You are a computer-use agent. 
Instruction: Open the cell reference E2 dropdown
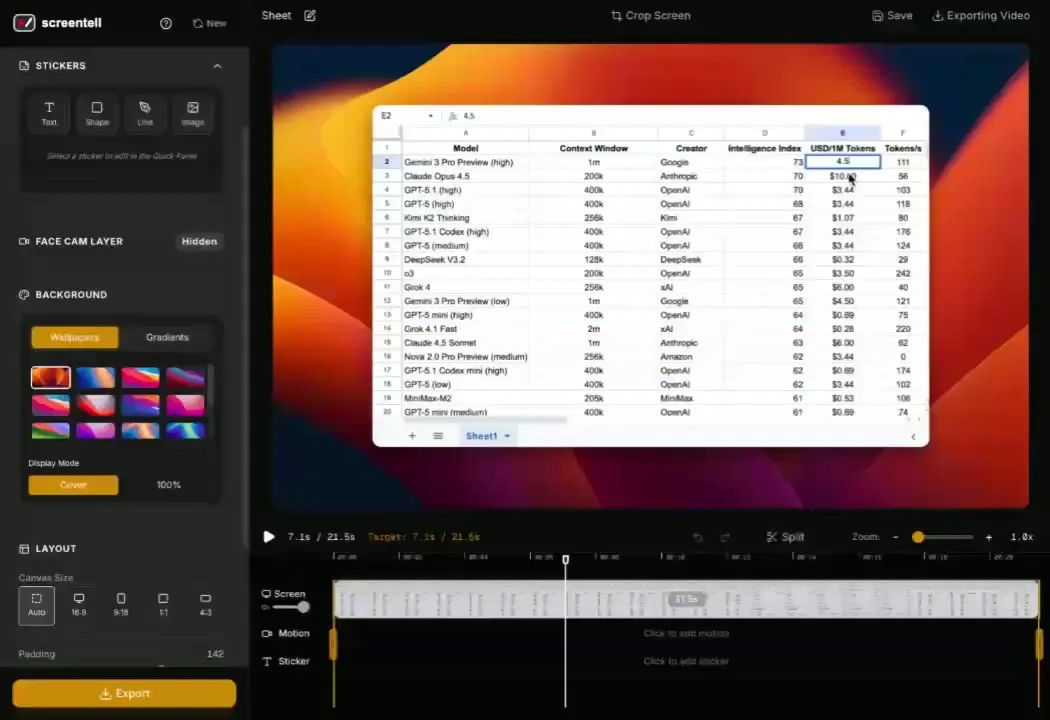coord(431,116)
